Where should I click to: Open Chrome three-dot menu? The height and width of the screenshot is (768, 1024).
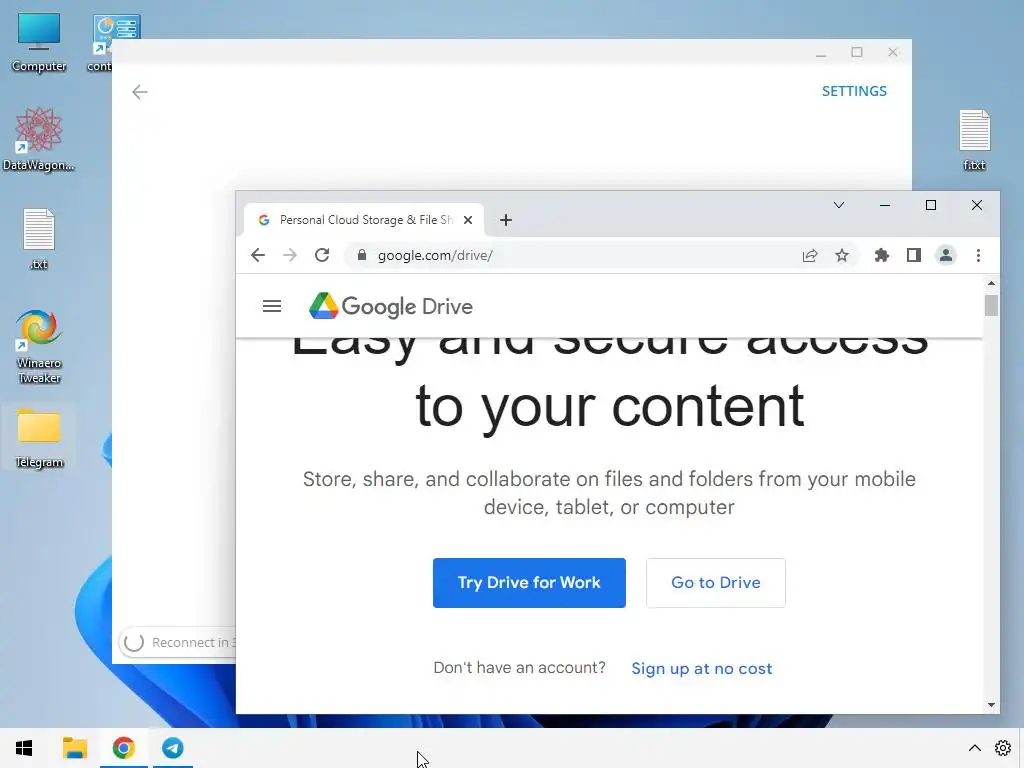click(x=978, y=255)
